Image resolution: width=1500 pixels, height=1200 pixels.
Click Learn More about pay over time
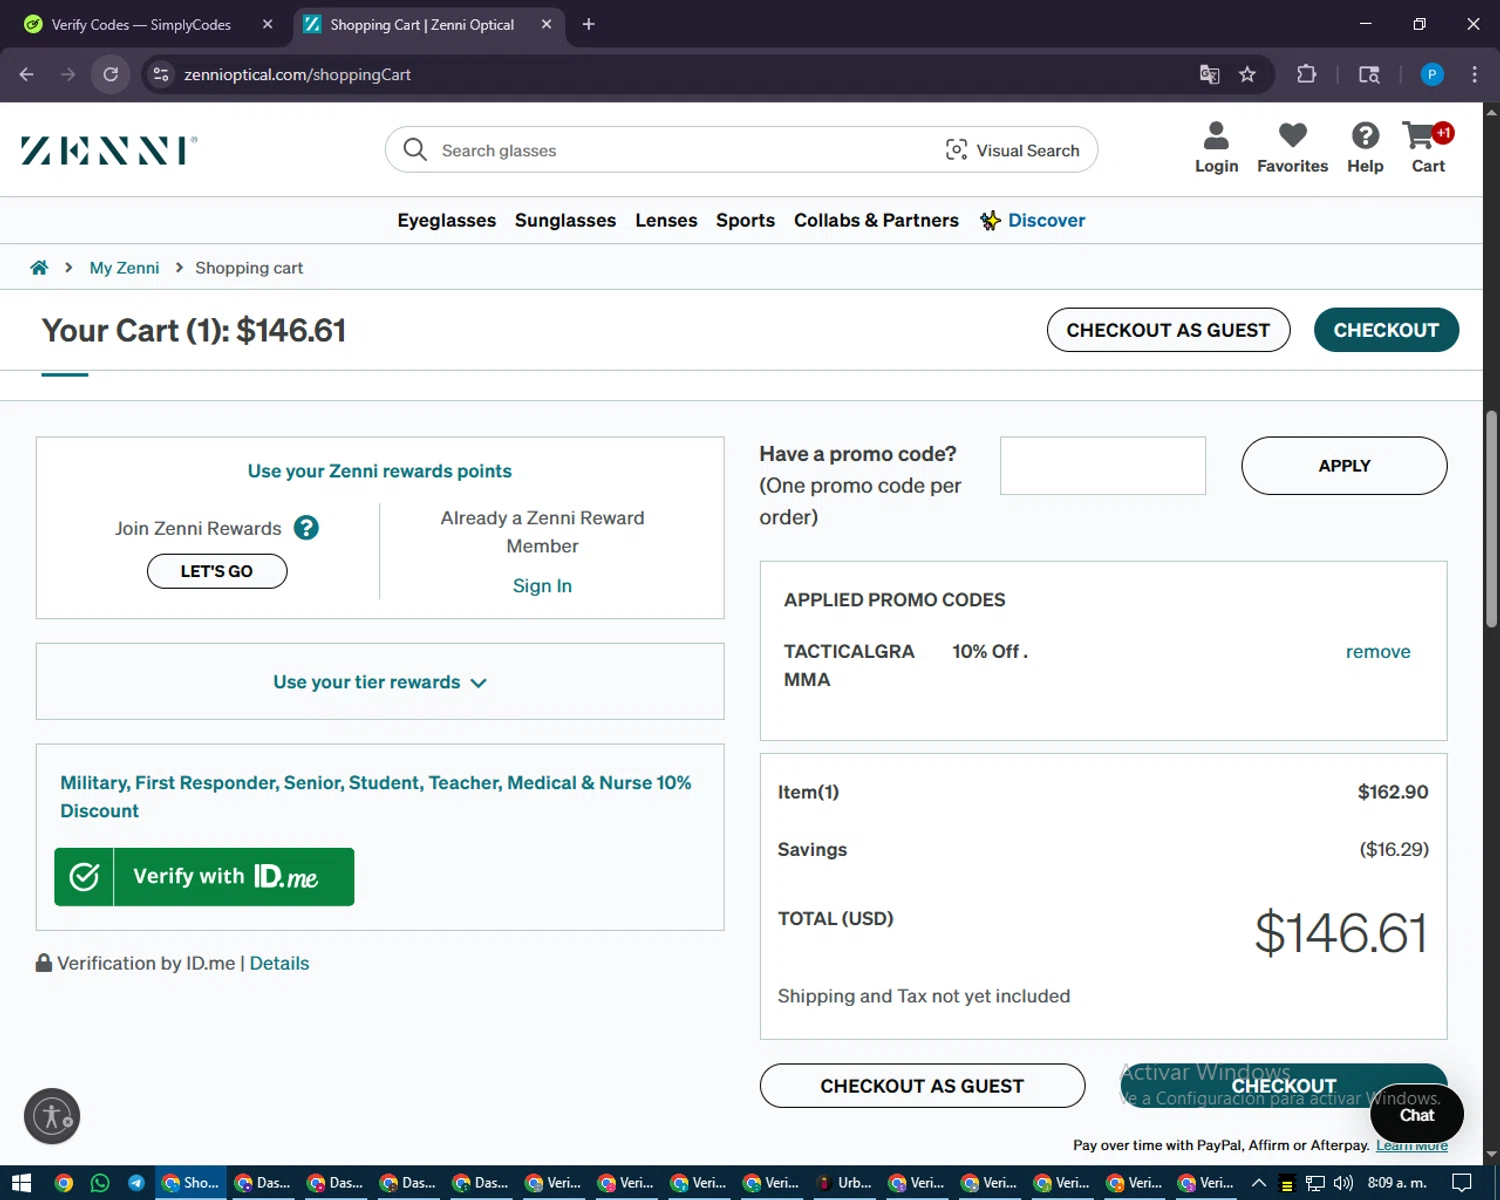point(1412,1146)
